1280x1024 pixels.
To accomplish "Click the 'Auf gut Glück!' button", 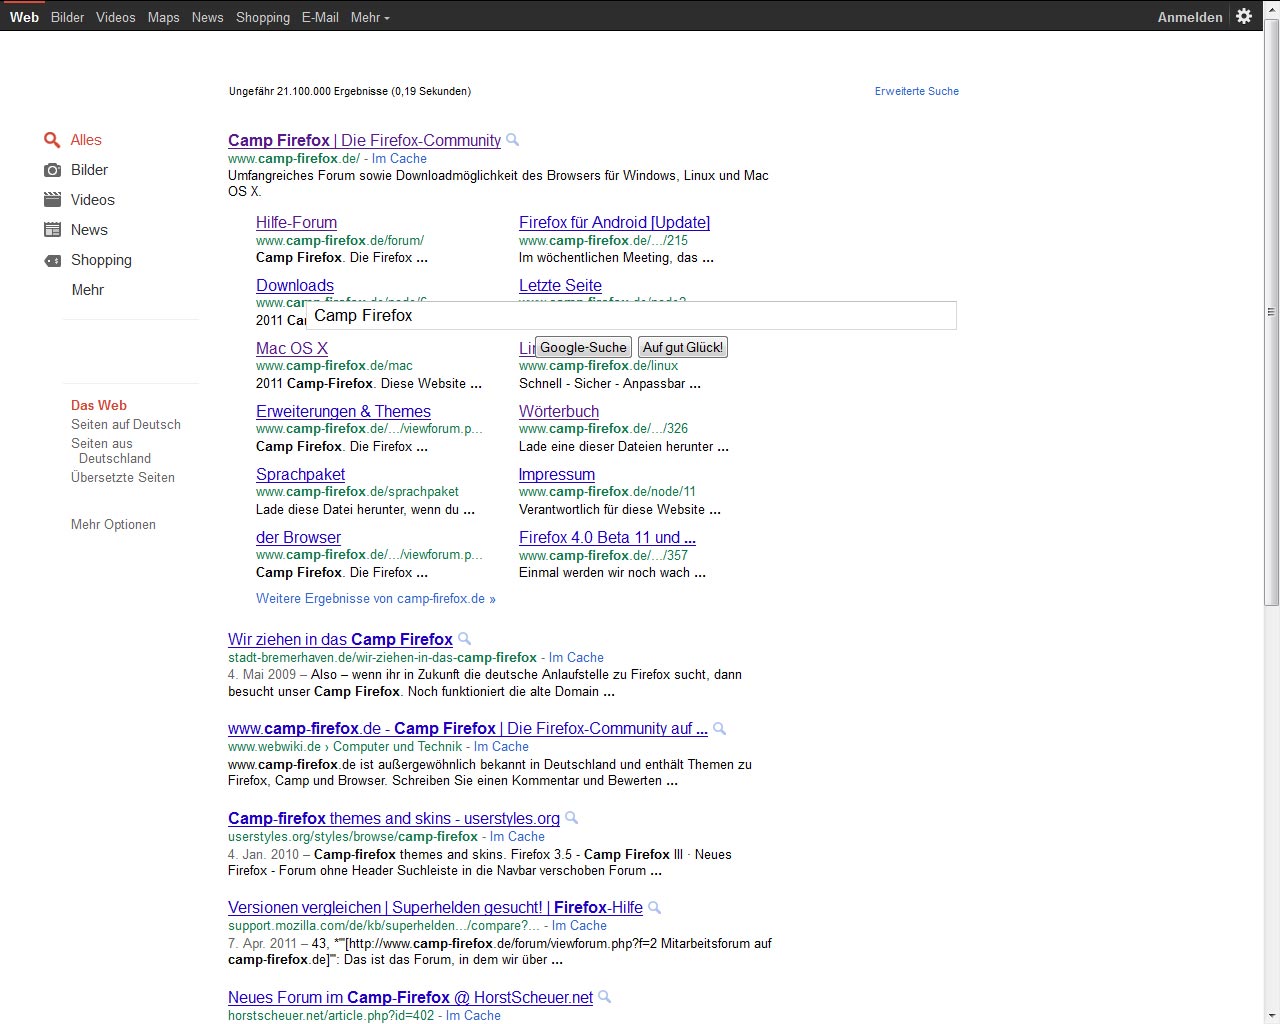I will pyautogui.click(x=683, y=347).
